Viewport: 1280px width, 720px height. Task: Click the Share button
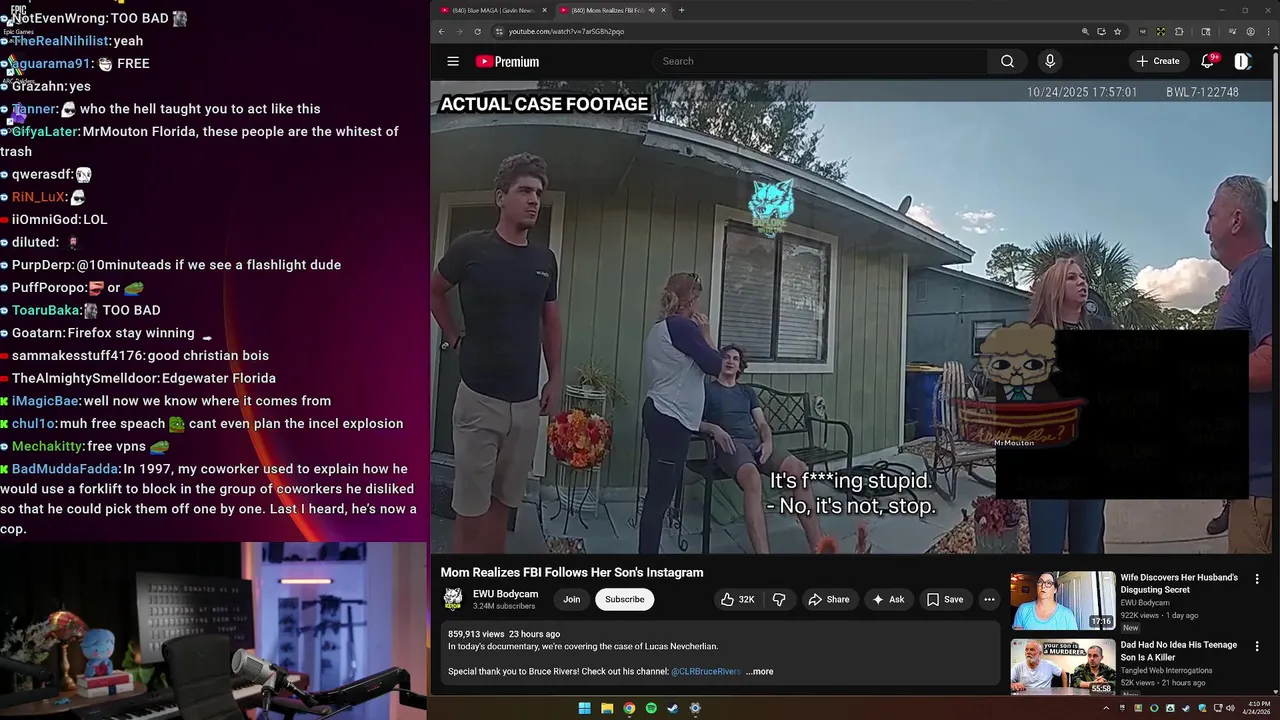tap(828, 599)
